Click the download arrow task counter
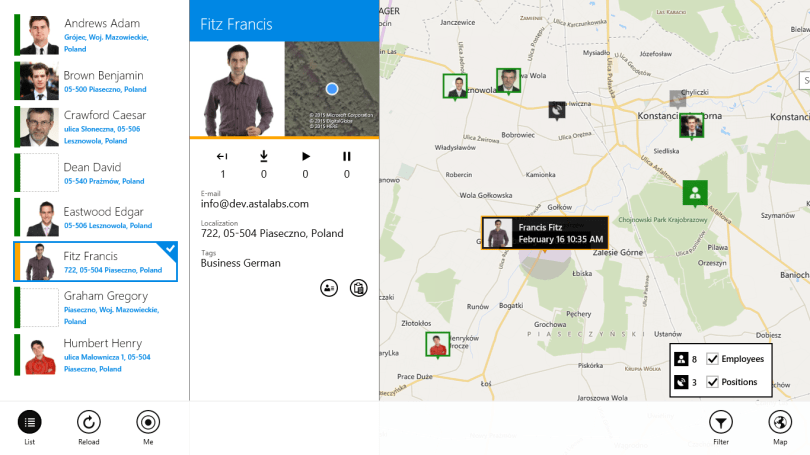 tap(264, 156)
